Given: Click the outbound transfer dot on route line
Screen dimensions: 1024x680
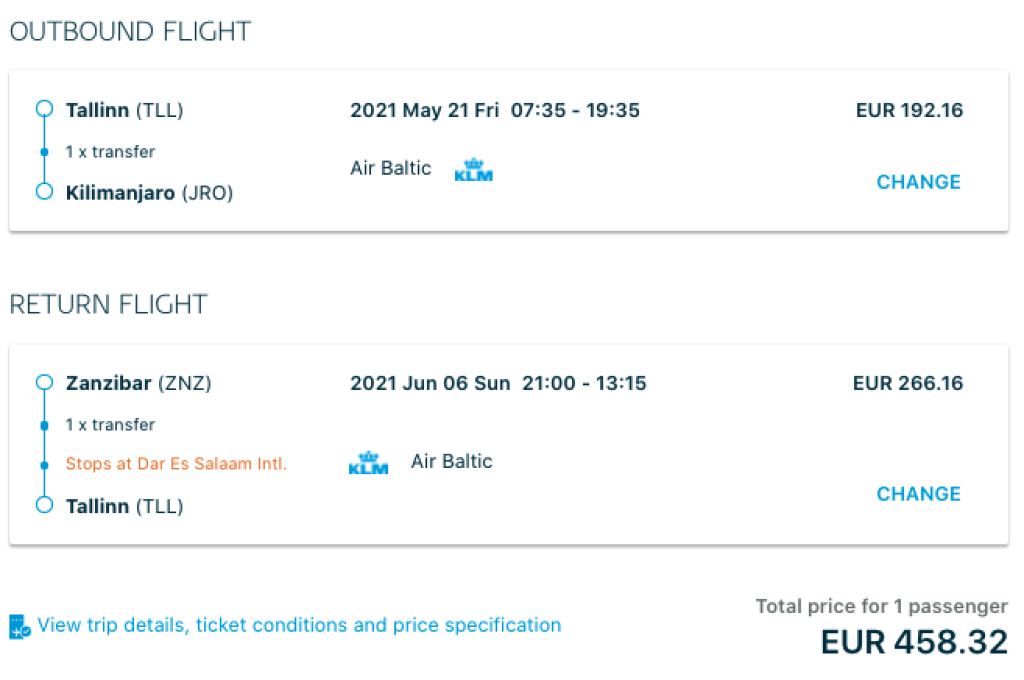Looking at the screenshot, I should coord(44,152).
